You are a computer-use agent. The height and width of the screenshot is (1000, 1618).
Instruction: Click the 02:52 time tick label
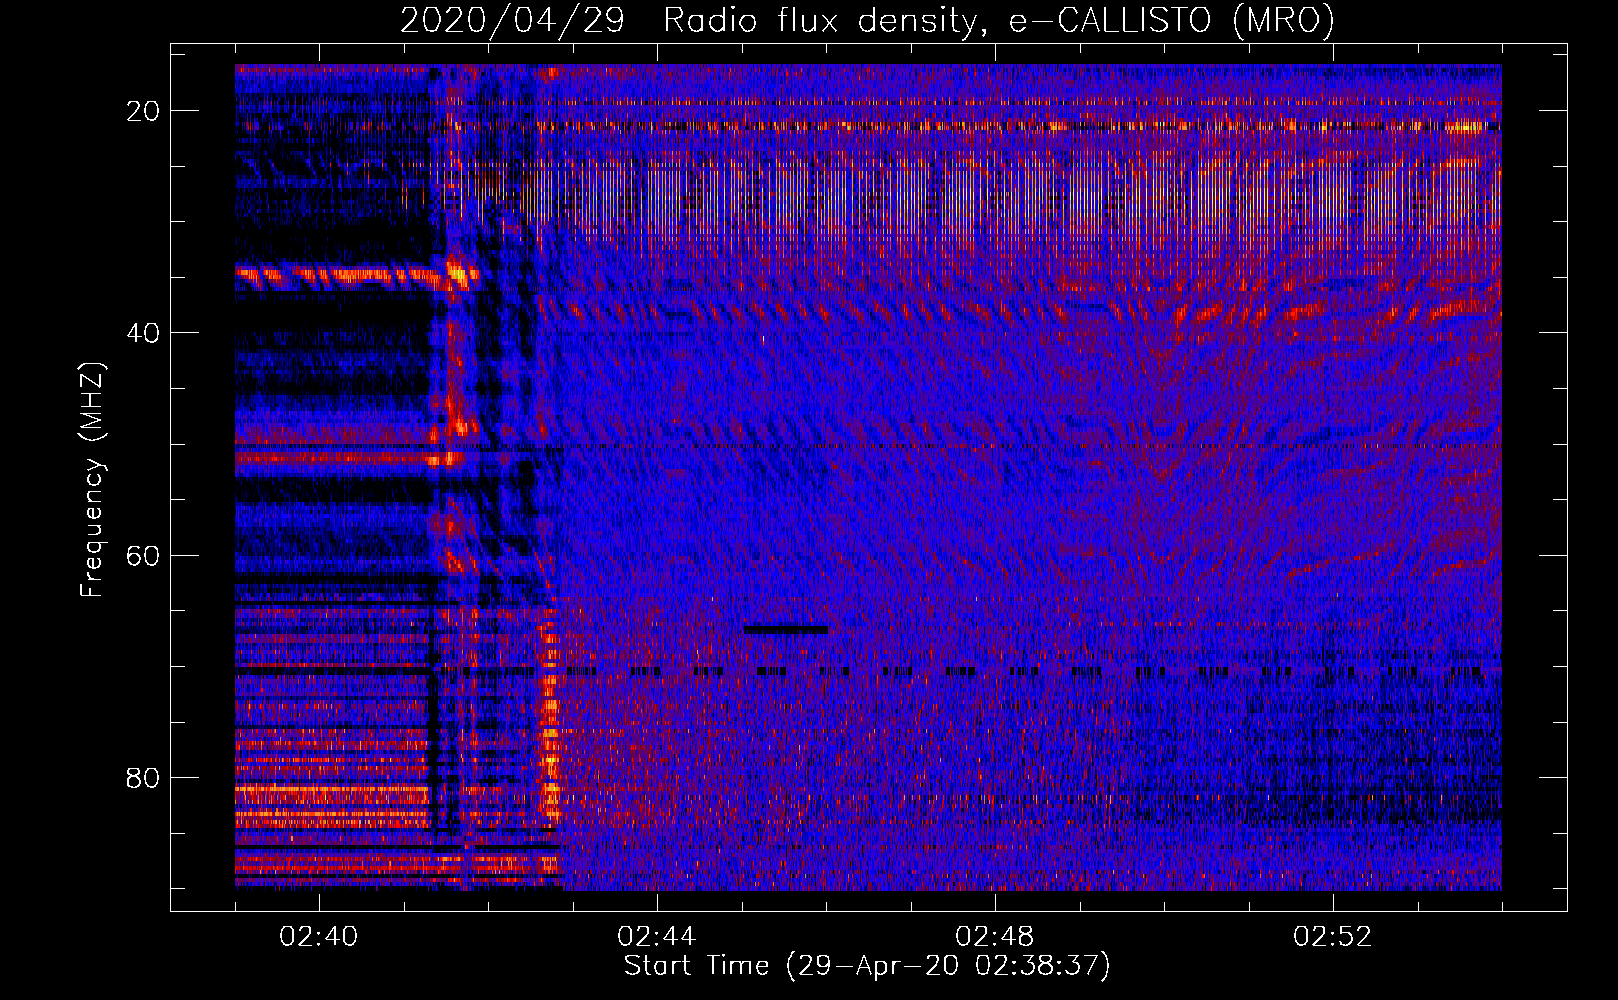tap(1333, 937)
